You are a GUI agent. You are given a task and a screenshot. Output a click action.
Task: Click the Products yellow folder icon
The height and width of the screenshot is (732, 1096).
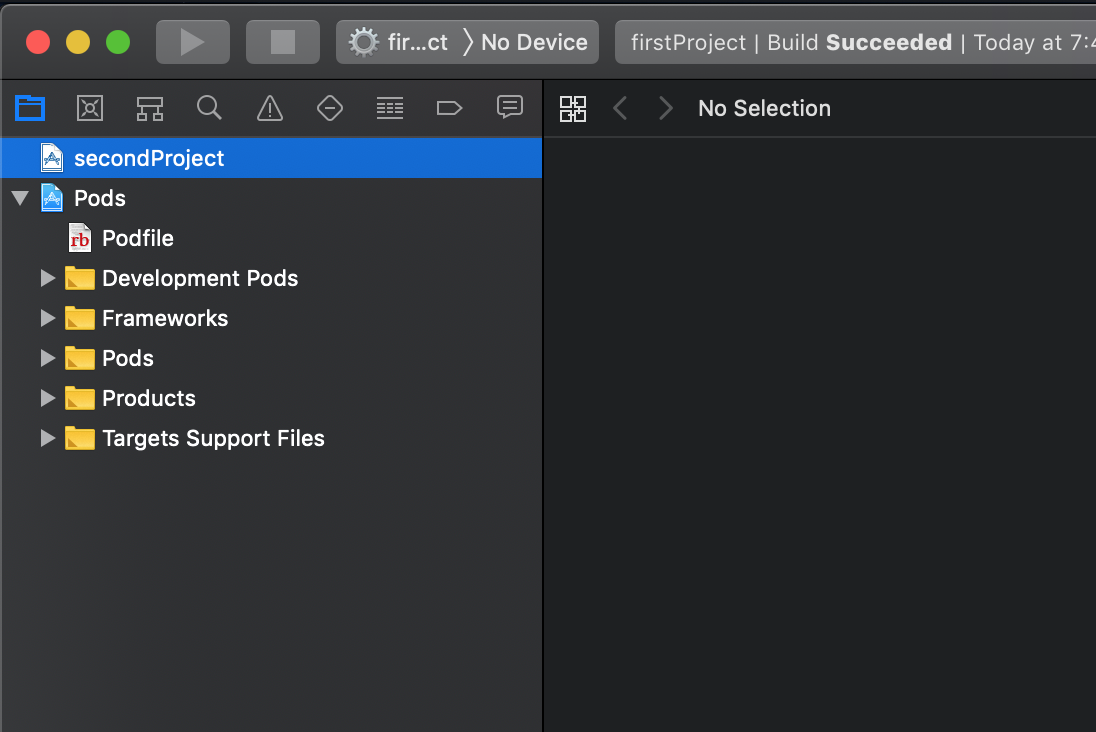pos(80,398)
